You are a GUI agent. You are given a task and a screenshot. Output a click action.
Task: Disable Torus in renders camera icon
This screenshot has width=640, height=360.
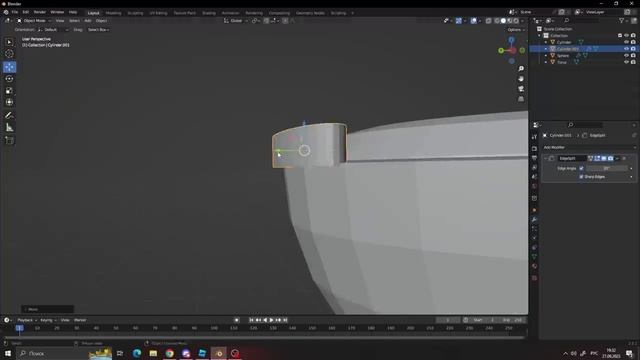click(x=633, y=62)
